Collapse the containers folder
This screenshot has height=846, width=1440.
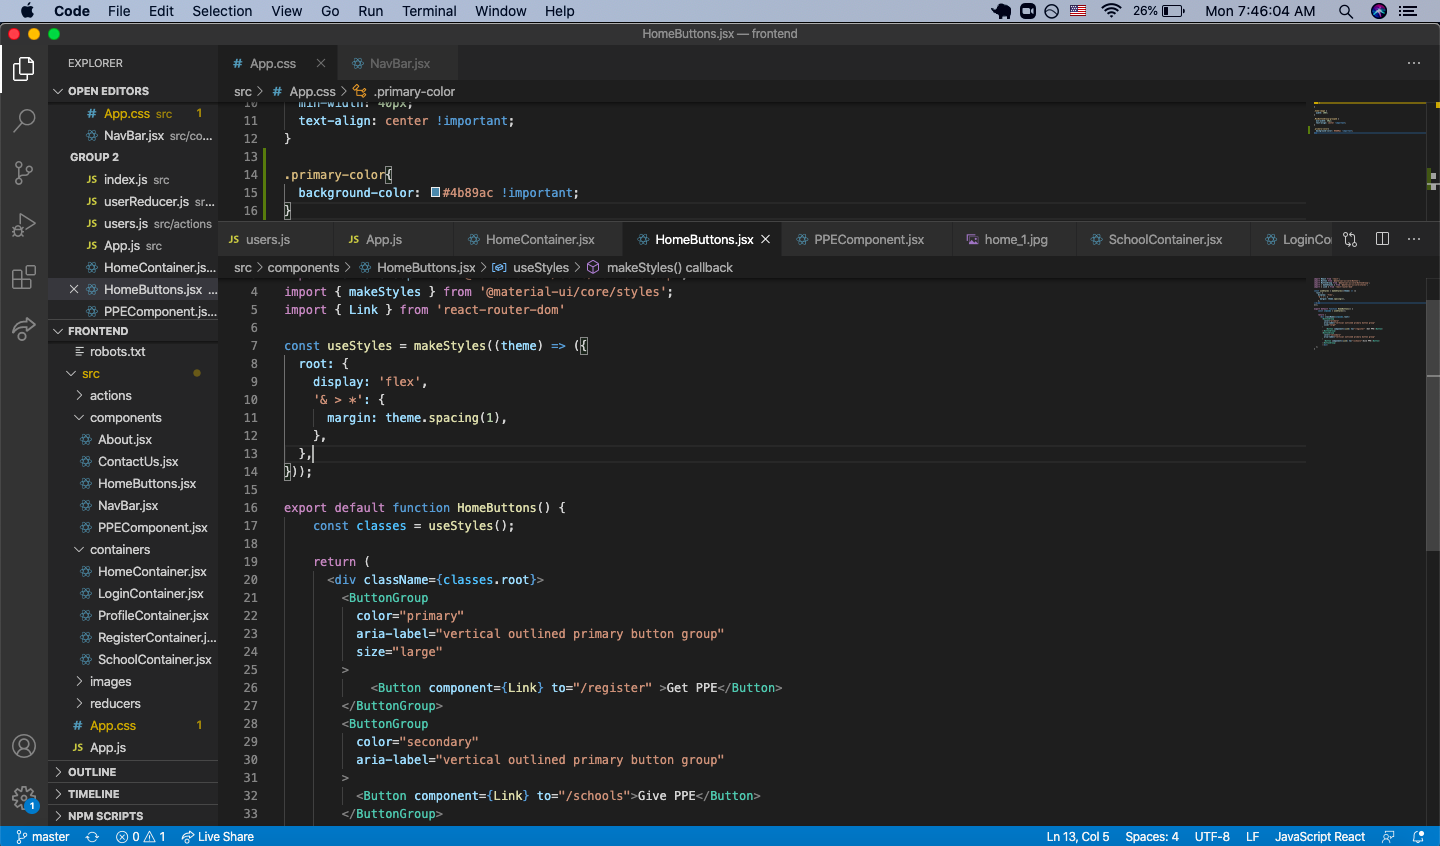(119, 550)
